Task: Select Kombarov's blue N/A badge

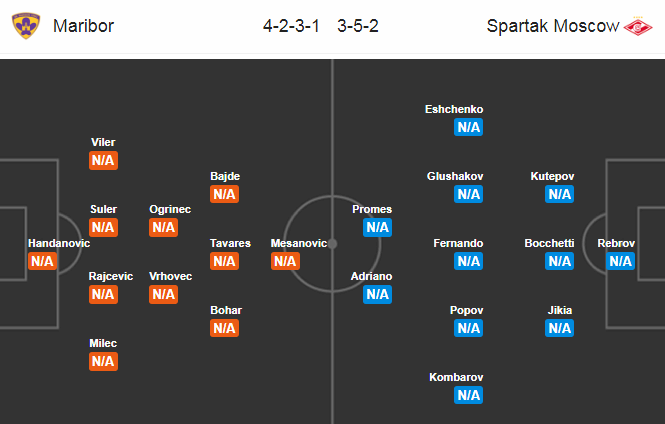Action: pyautogui.click(x=469, y=395)
